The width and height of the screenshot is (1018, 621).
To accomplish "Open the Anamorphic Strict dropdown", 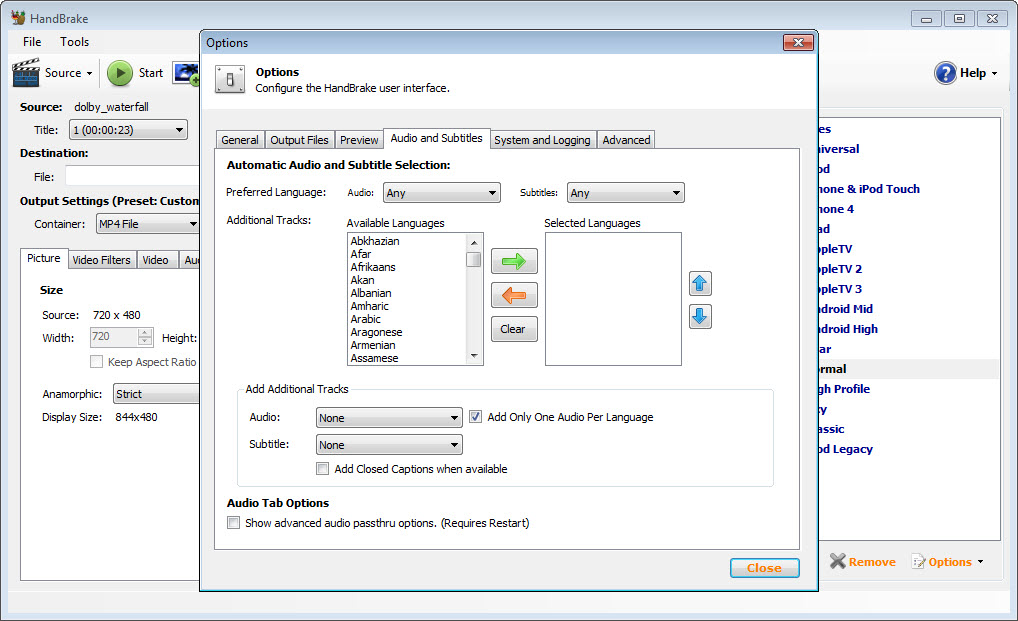I will coord(157,394).
